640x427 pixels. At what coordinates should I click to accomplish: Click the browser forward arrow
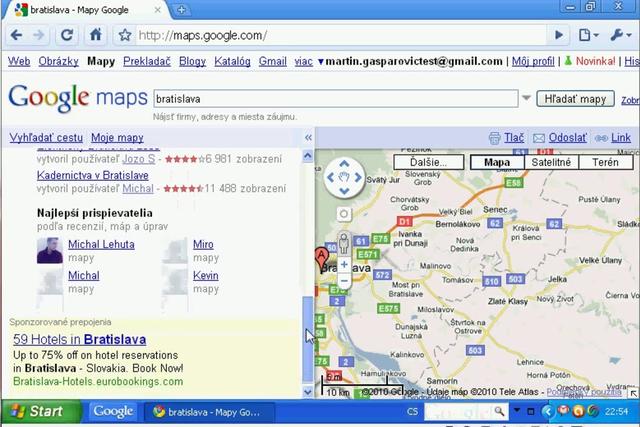[x=39, y=35]
